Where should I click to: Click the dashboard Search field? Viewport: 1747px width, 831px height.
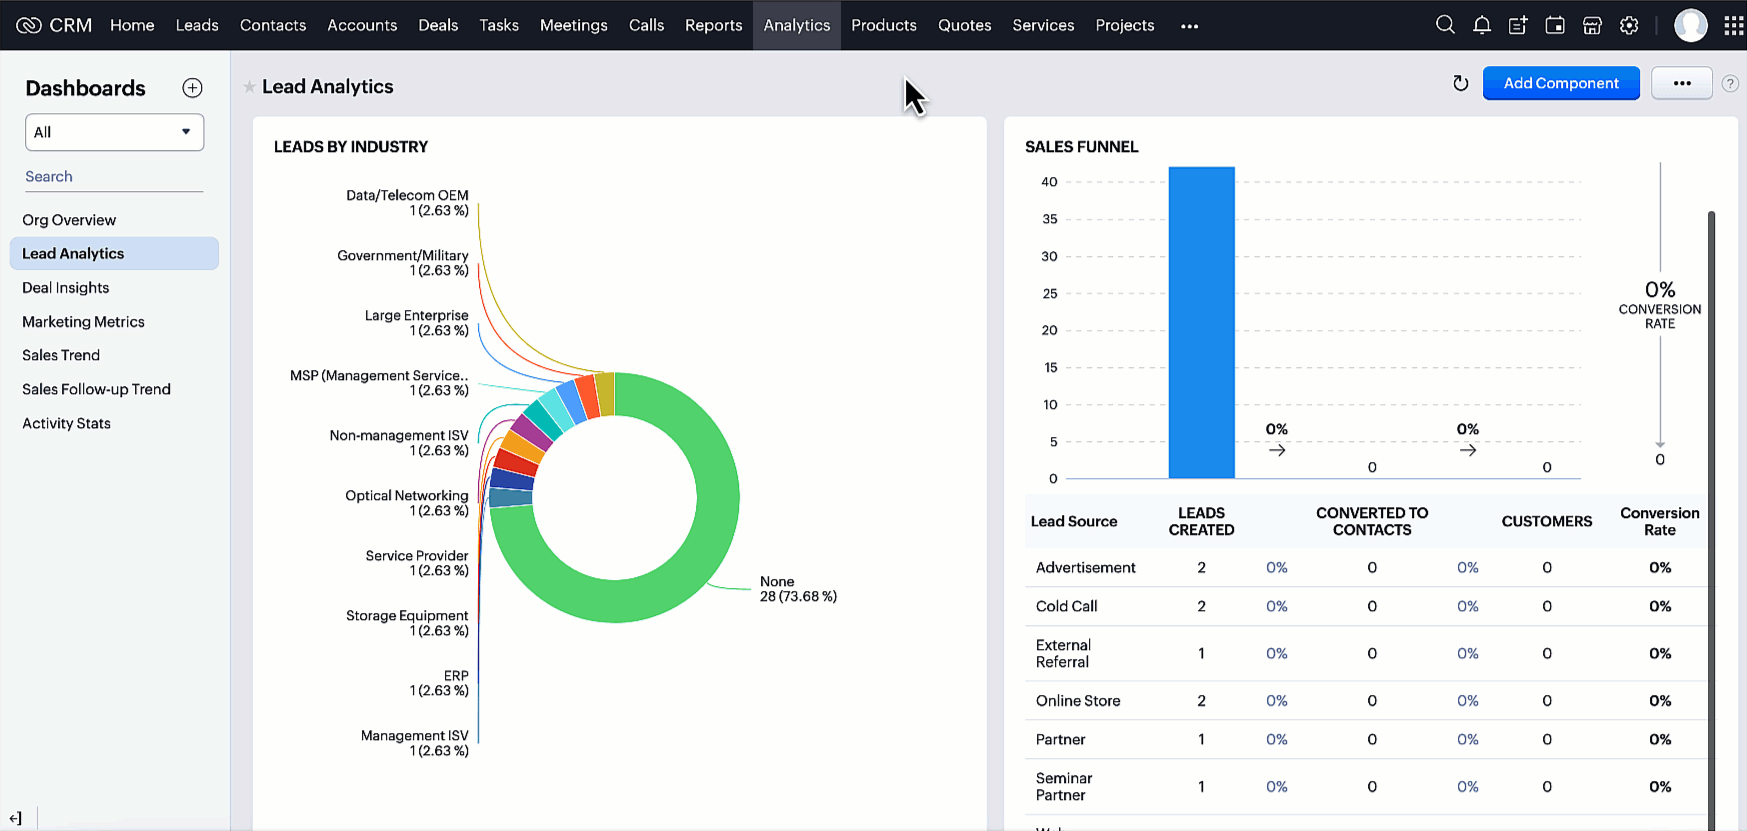(x=113, y=177)
